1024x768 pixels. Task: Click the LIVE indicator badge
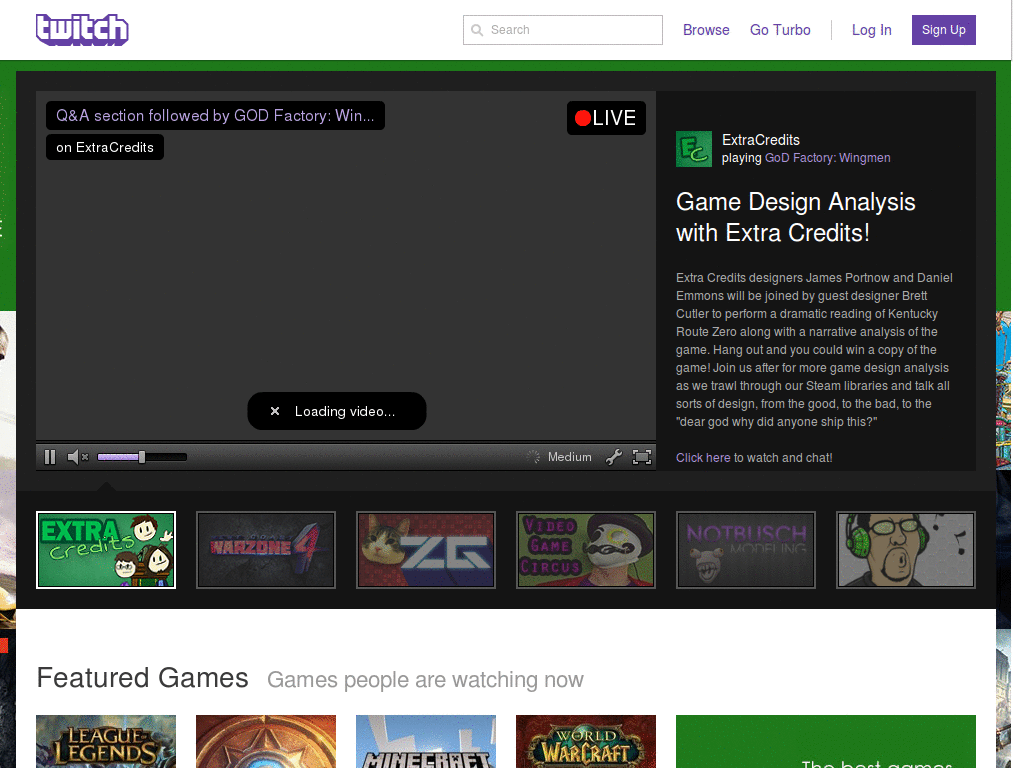(x=606, y=118)
